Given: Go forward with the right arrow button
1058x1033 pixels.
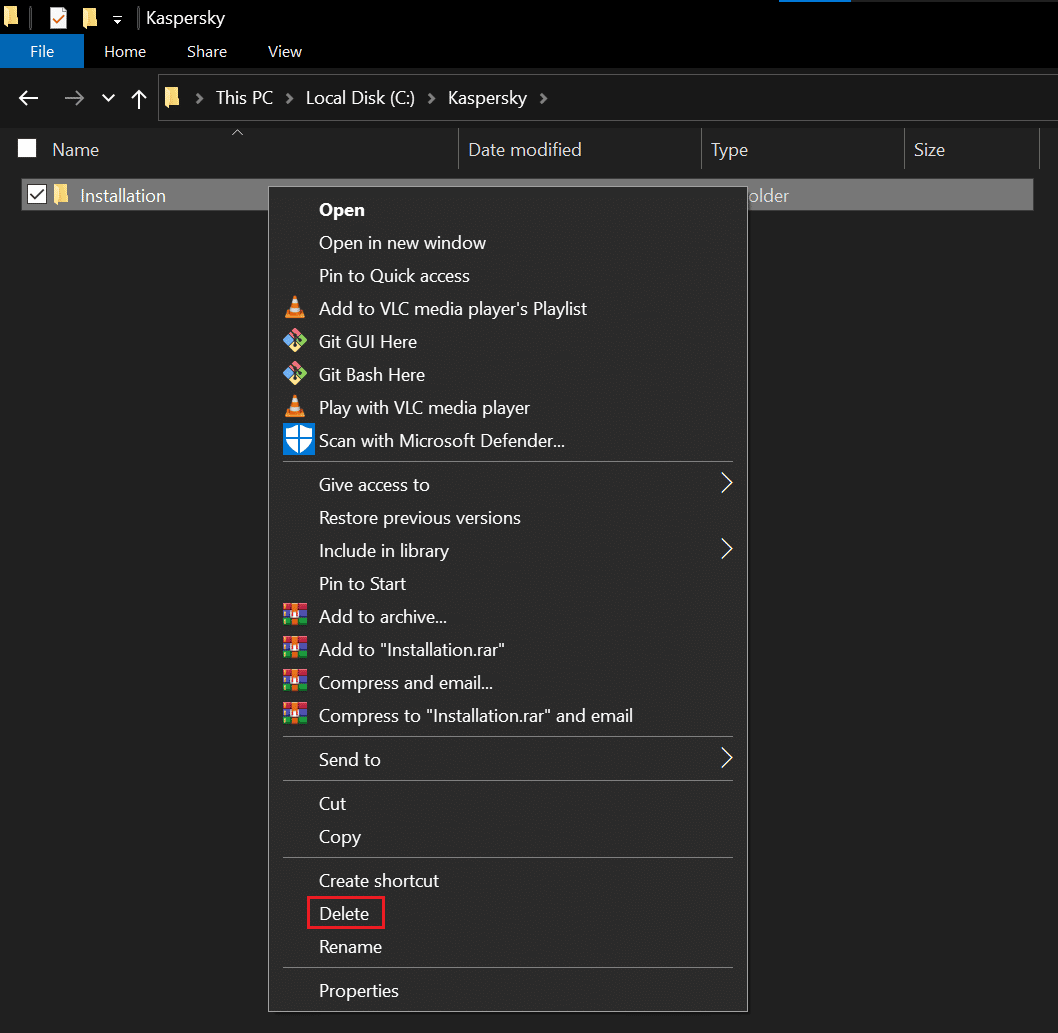Looking at the screenshot, I should click(x=74, y=99).
